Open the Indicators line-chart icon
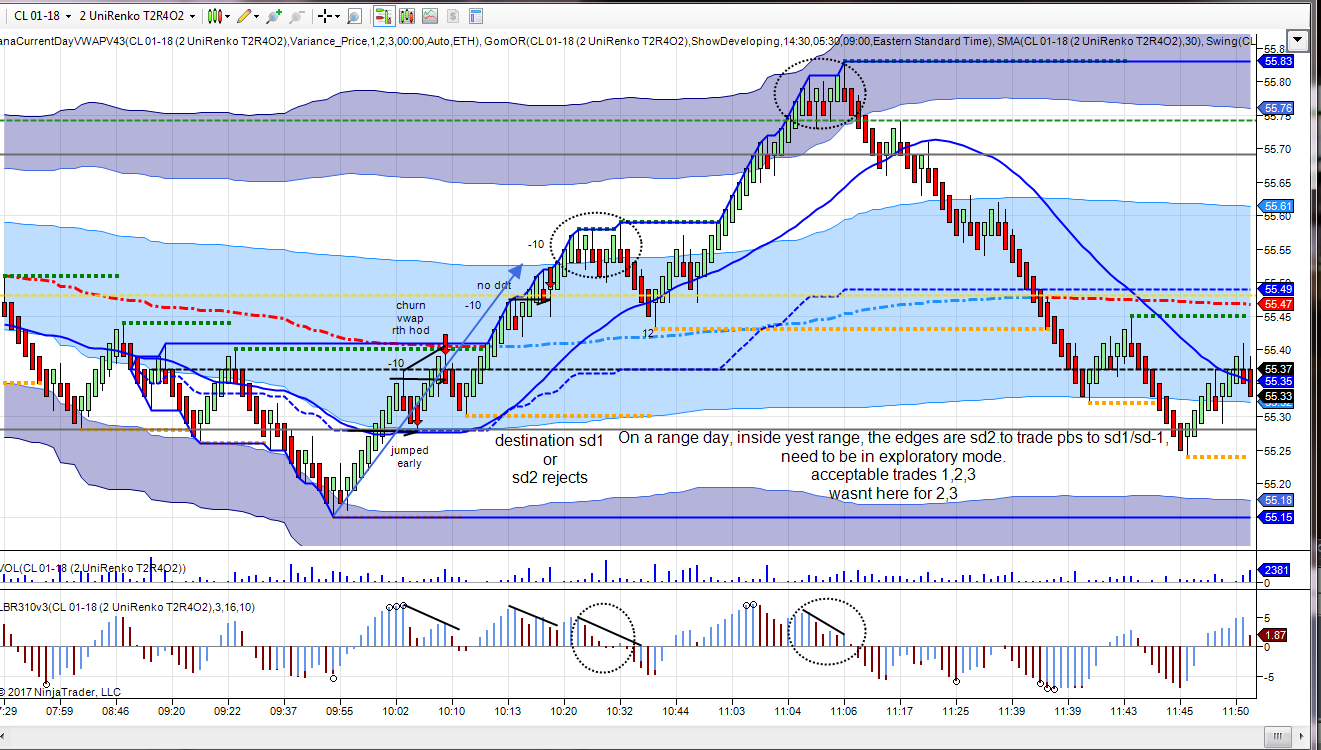 (429, 16)
